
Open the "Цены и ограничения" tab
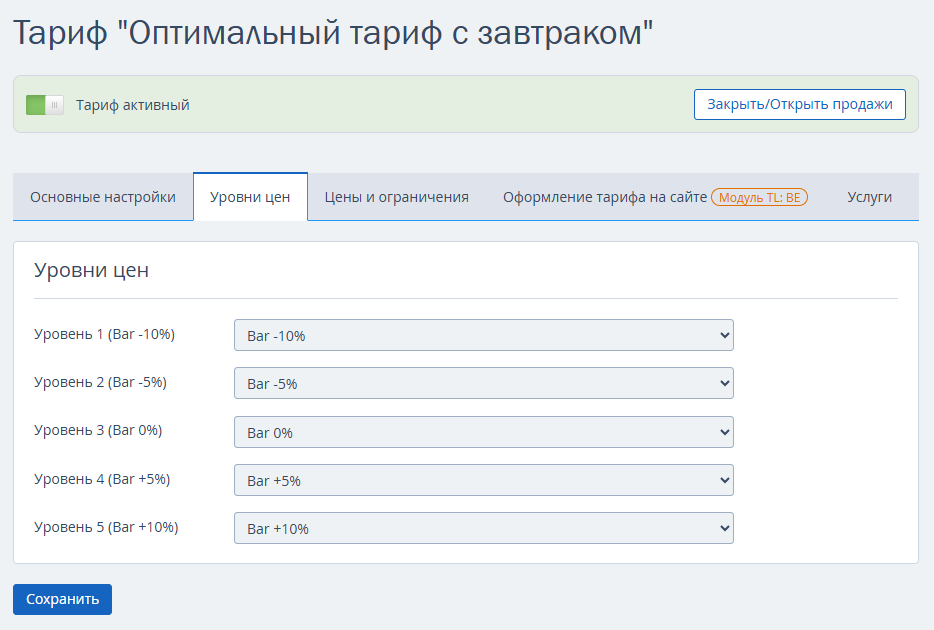(x=397, y=197)
